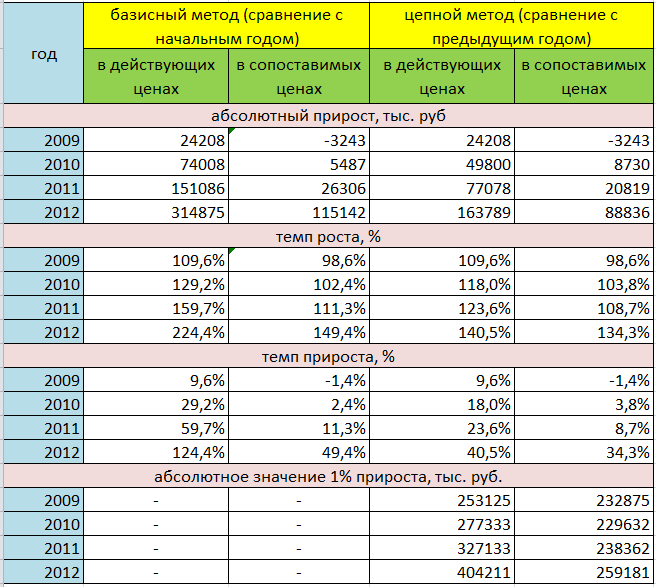Pick the cell showing 124,4%
The width and height of the screenshot is (656, 587).
coord(156,452)
